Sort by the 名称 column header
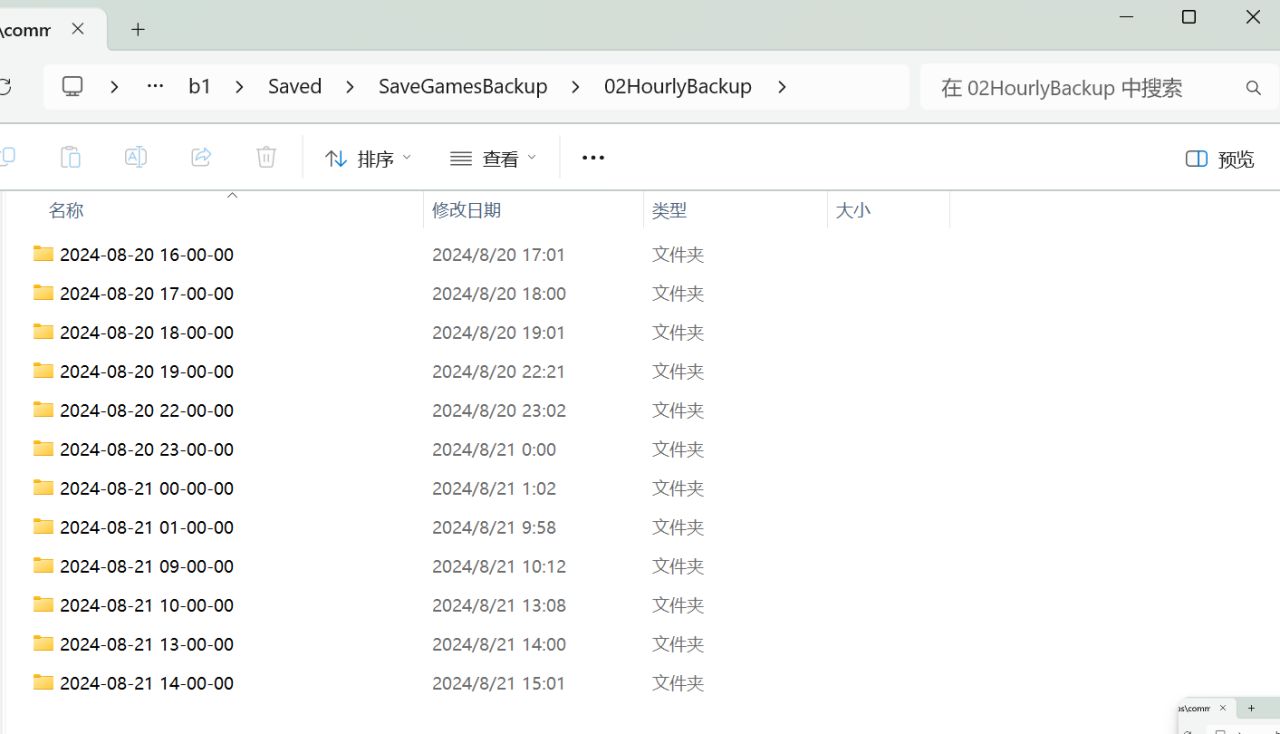This screenshot has height=734, width=1280. point(66,210)
